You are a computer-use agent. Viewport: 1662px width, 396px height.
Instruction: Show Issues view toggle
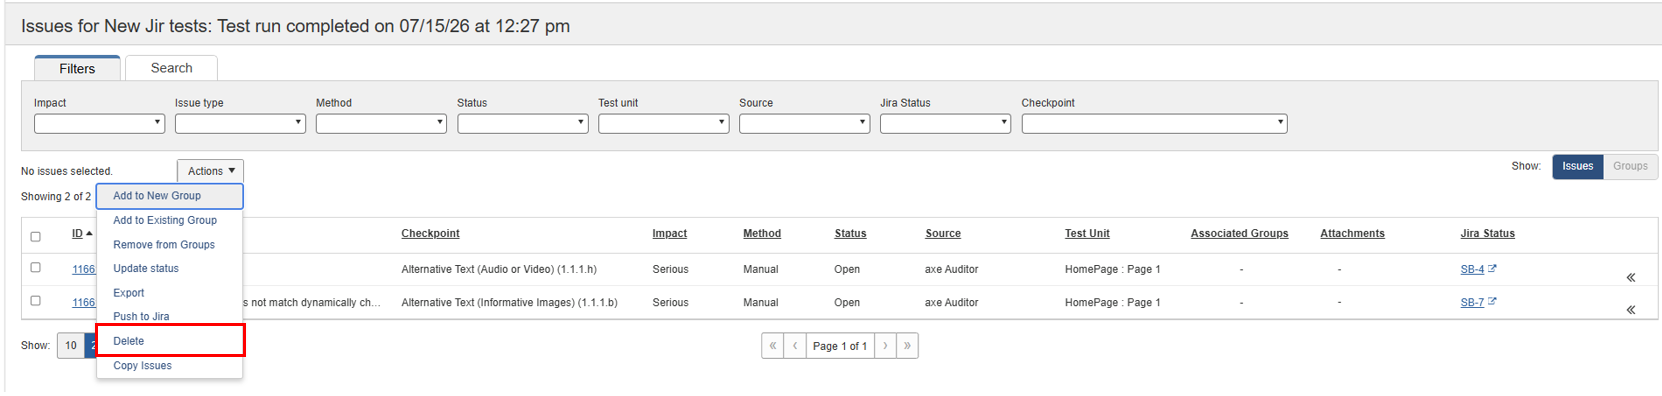(x=1578, y=167)
